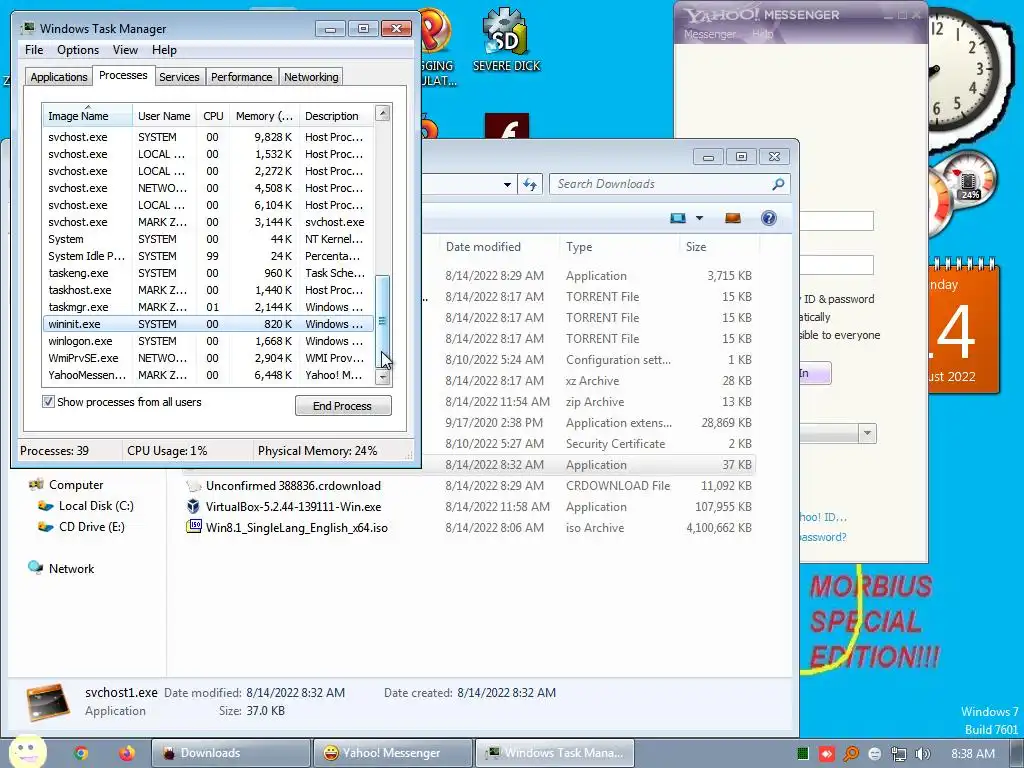Open the Yahoo Messenger status dropdown
This screenshot has width=1024, height=768.
[867, 433]
